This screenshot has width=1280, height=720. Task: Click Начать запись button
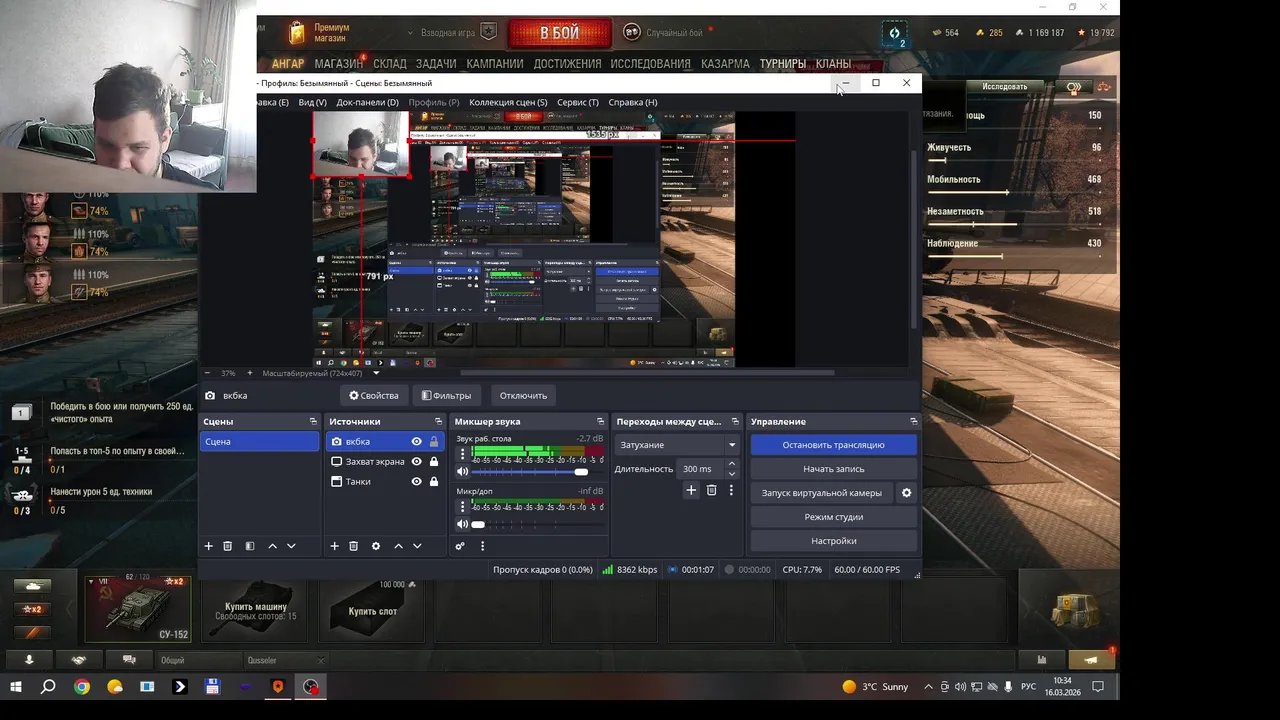tap(834, 469)
